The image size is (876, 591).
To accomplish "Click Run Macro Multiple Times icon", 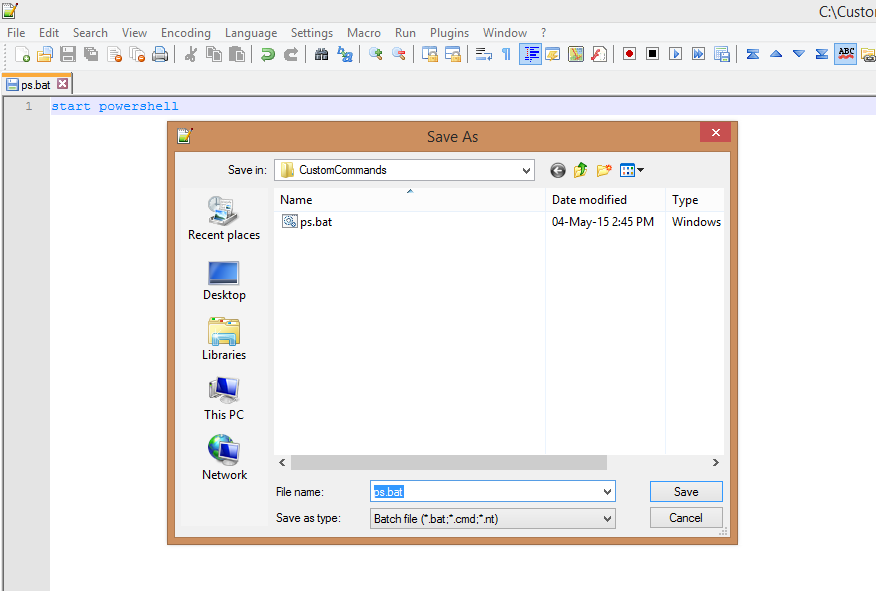I will tap(698, 54).
